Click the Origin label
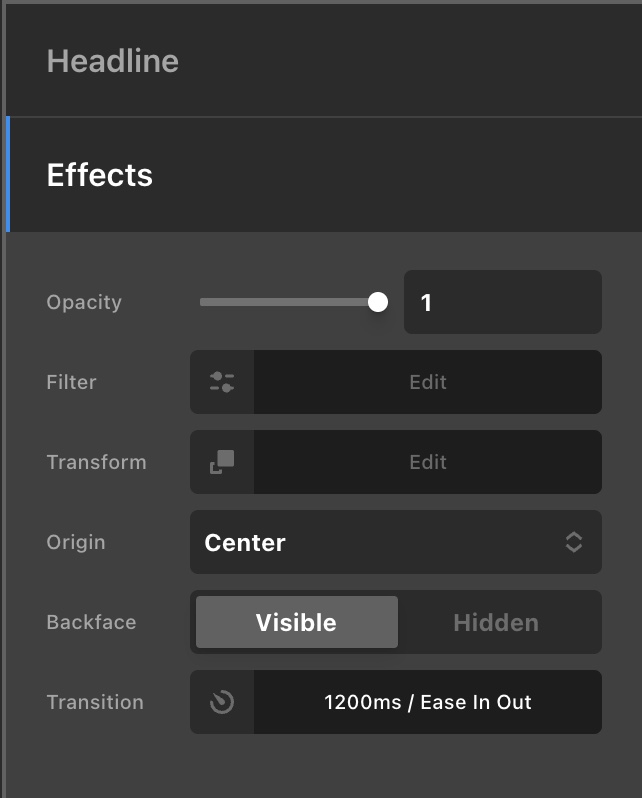 [76, 543]
